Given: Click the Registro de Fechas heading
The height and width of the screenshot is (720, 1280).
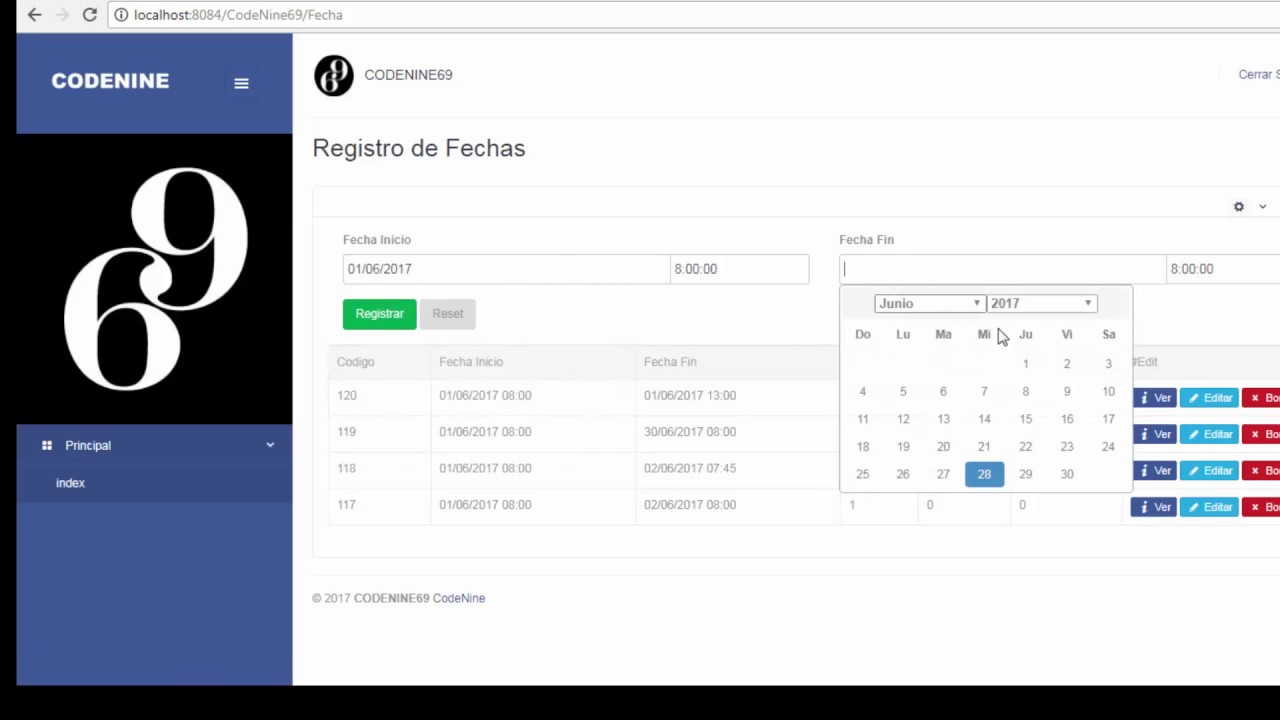Looking at the screenshot, I should coord(419,148).
